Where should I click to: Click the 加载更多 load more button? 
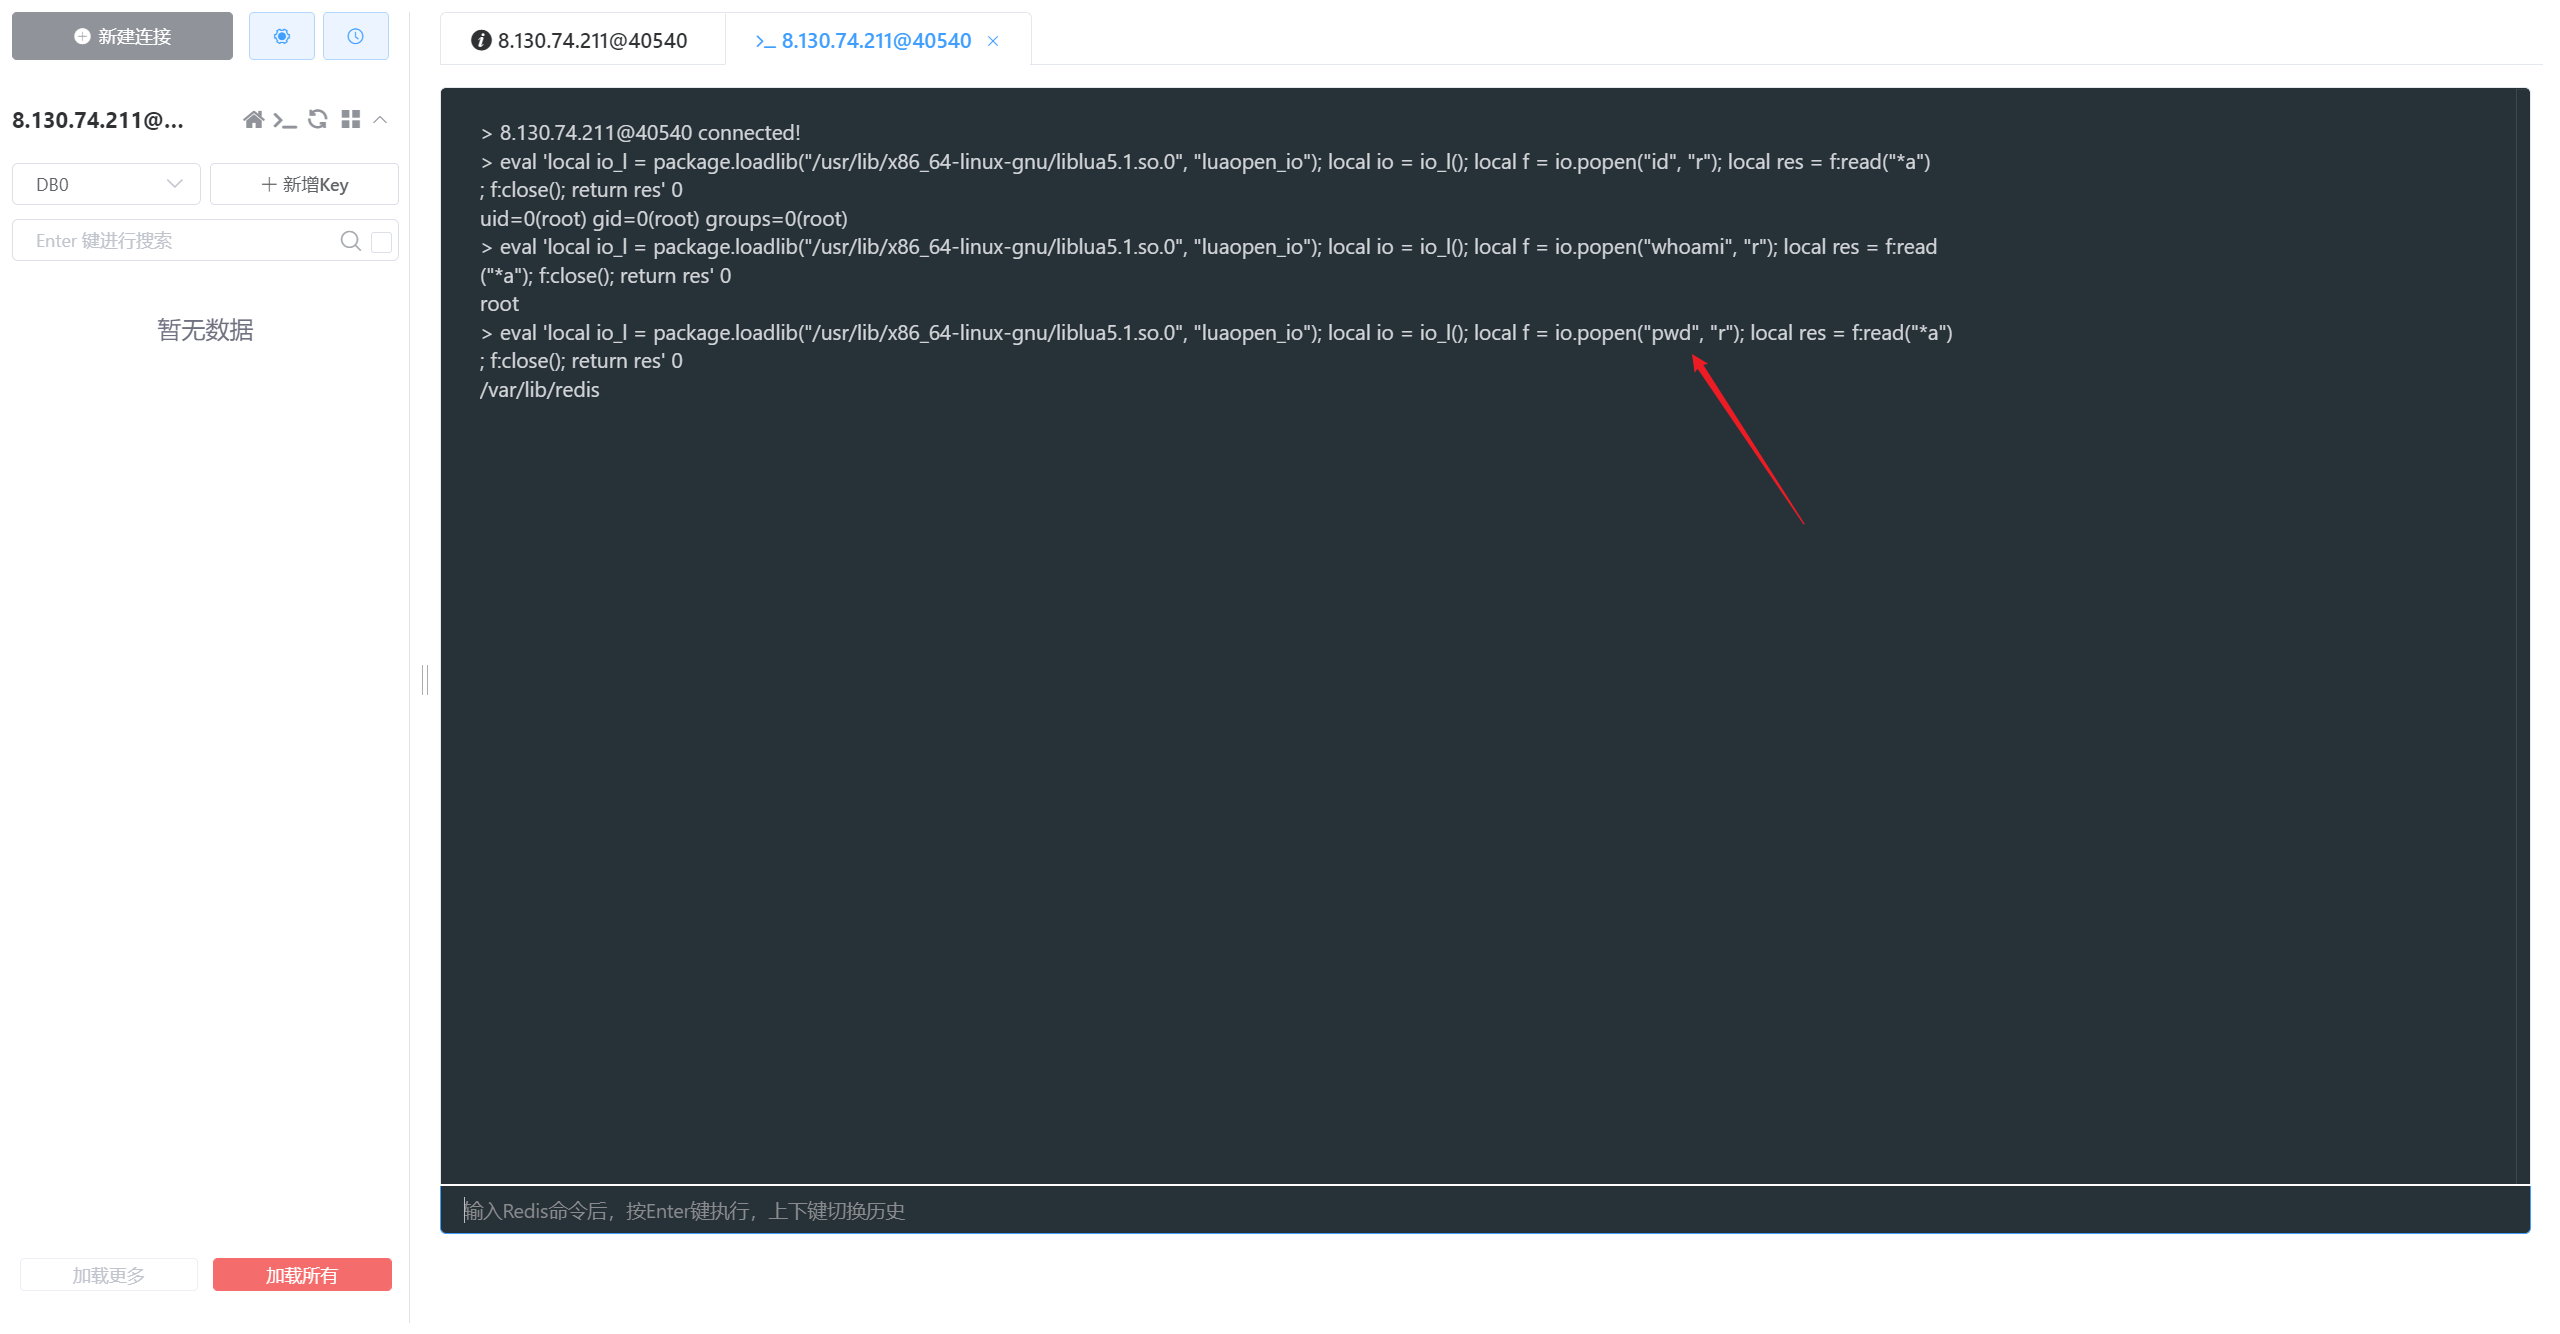point(108,1275)
